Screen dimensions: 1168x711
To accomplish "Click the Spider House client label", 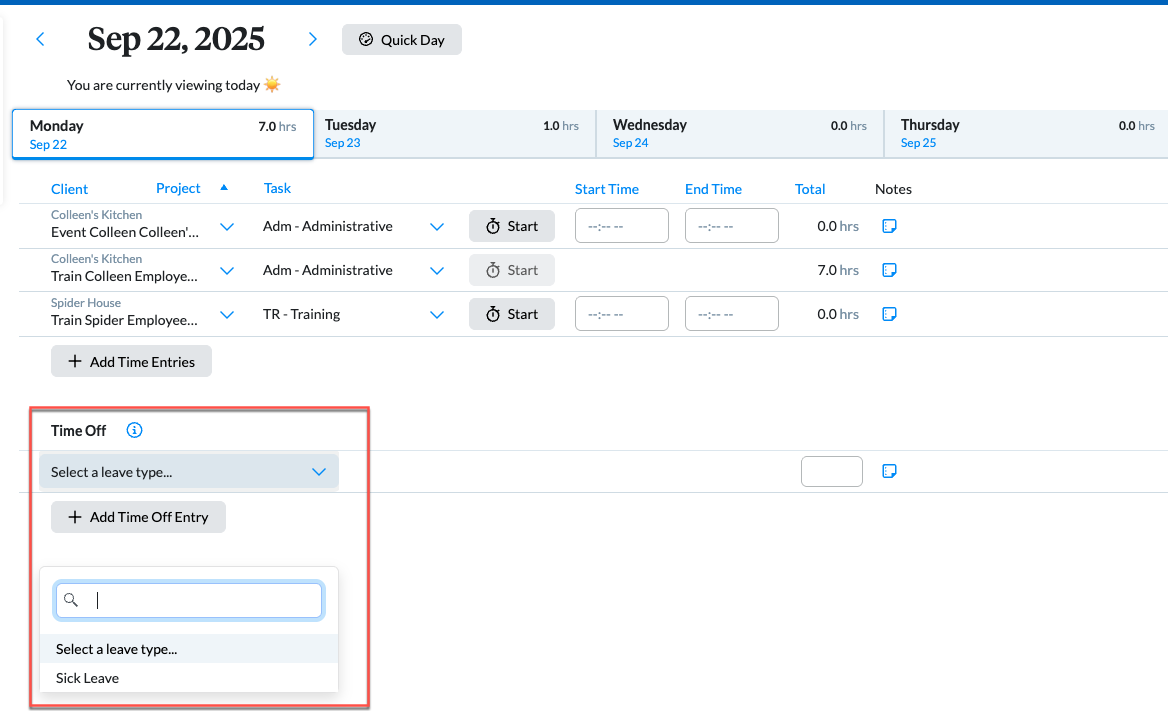I will click(x=86, y=303).
